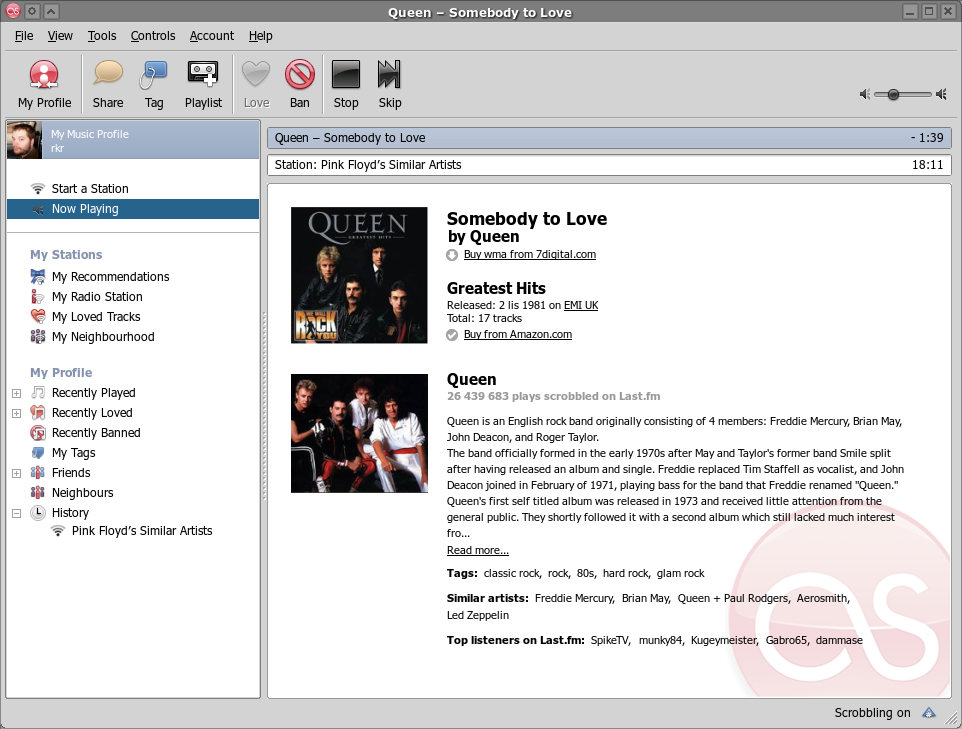Open top listener dammase
Image resolution: width=962 pixels, height=729 pixels.
839,641
